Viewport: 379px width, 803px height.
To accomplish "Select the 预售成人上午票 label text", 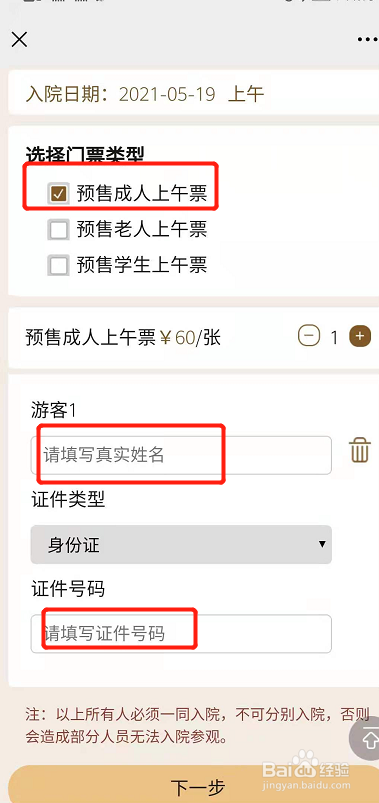I will 142,194.
